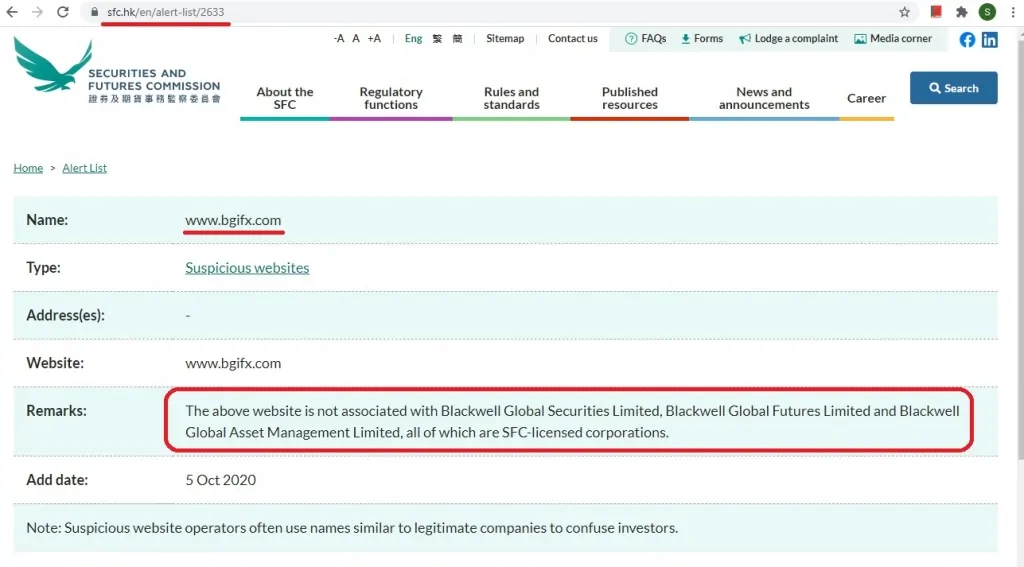This screenshot has width=1024, height=567.
Task: Open the SFC LinkedIn page icon
Action: tap(989, 40)
